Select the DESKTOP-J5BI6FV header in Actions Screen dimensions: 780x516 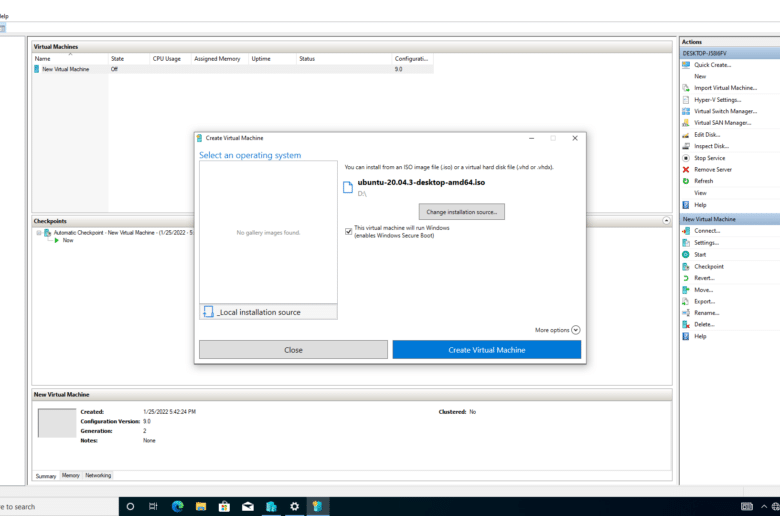coord(730,53)
